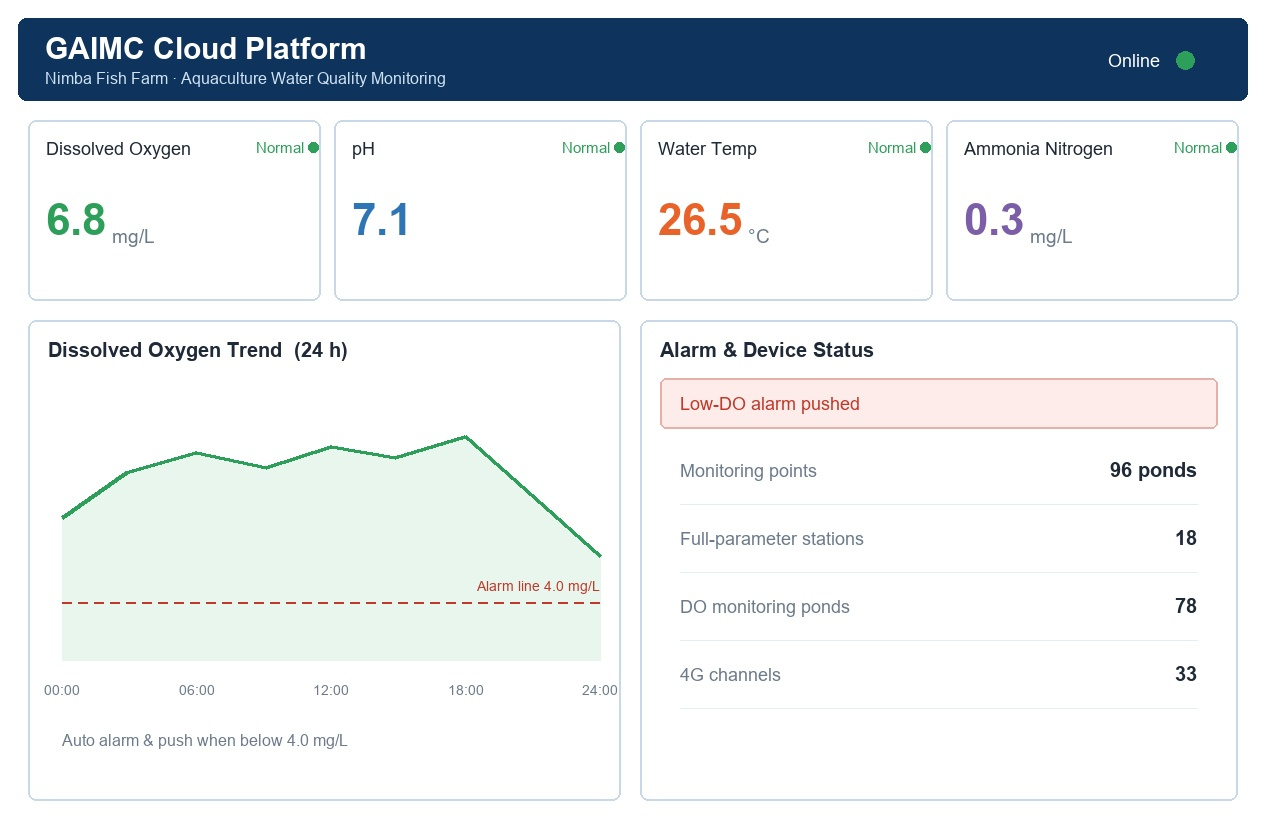Click the Nimba Fish Farm subtitle

click(x=246, y=78)
